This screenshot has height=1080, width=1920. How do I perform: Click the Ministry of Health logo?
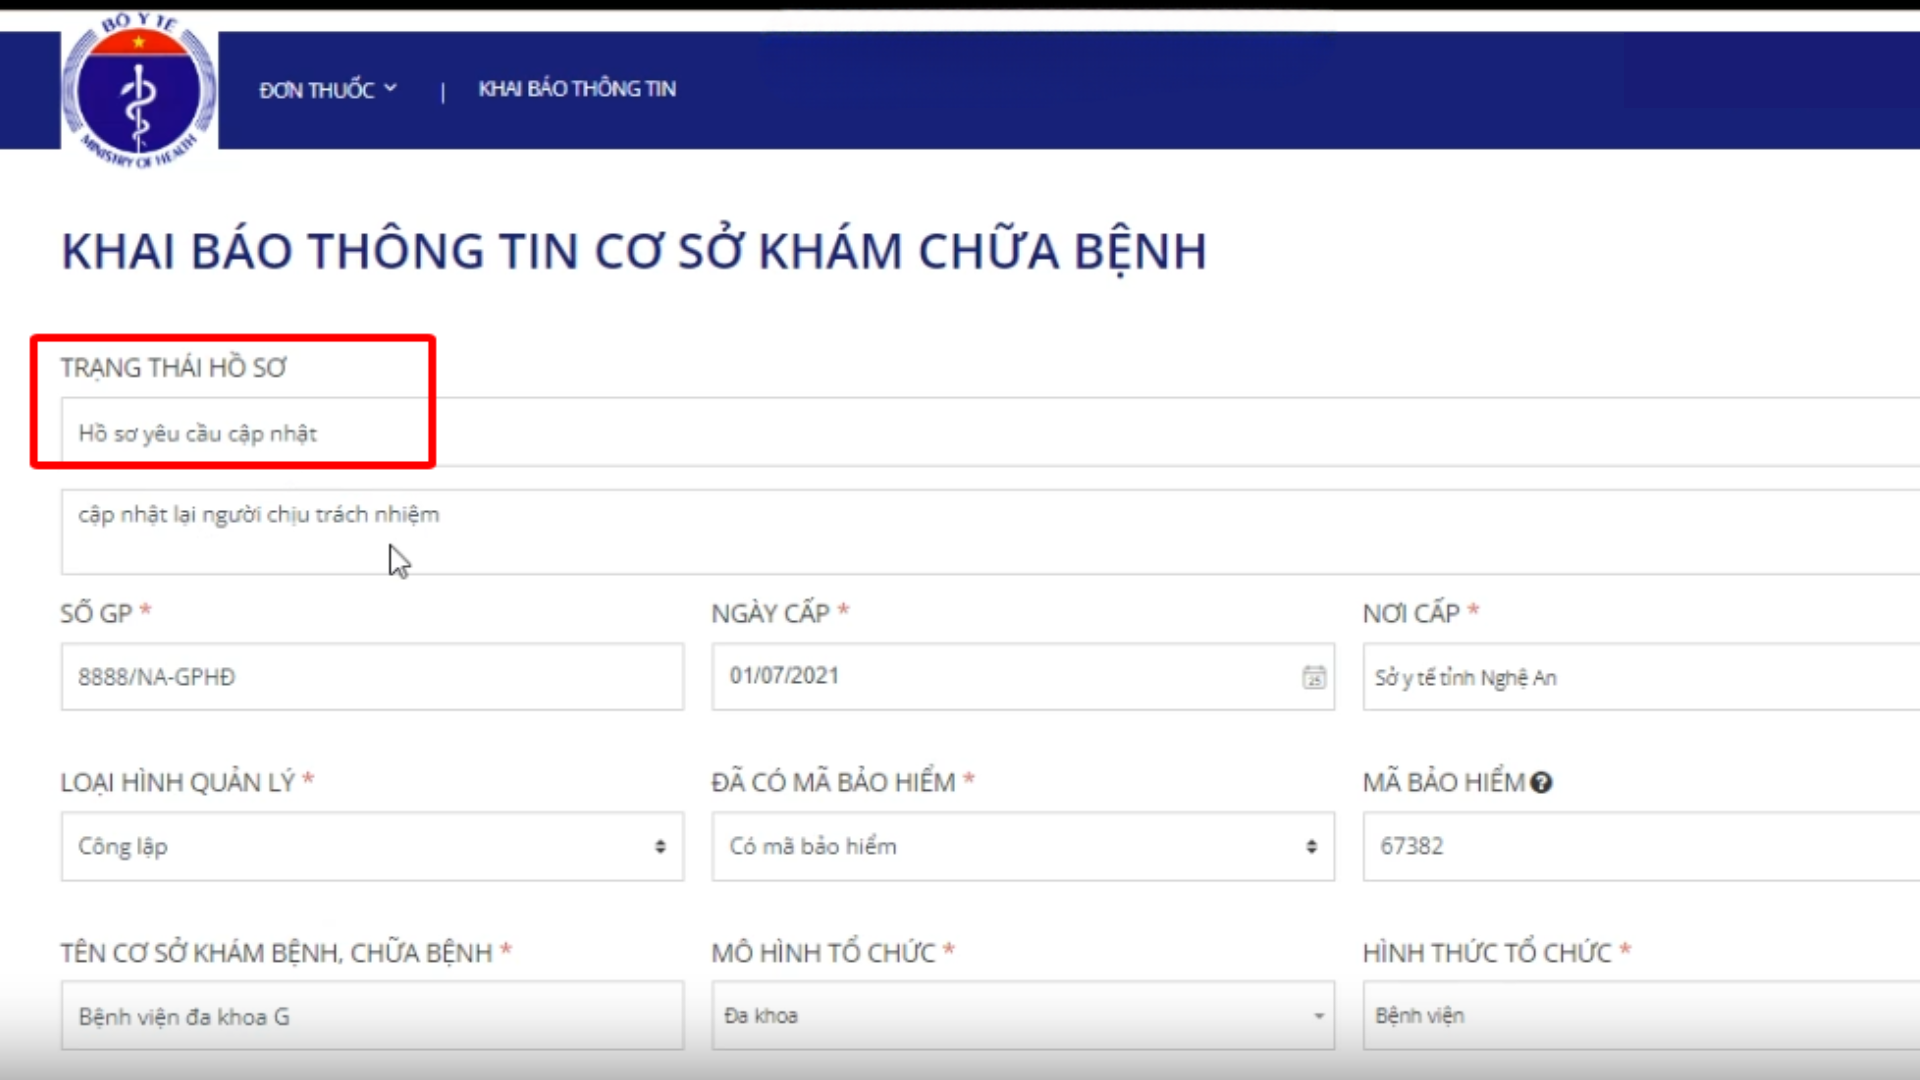(139, 90)
